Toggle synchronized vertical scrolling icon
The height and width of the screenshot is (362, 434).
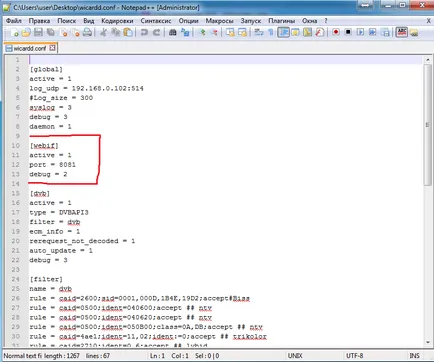(230, 32)
